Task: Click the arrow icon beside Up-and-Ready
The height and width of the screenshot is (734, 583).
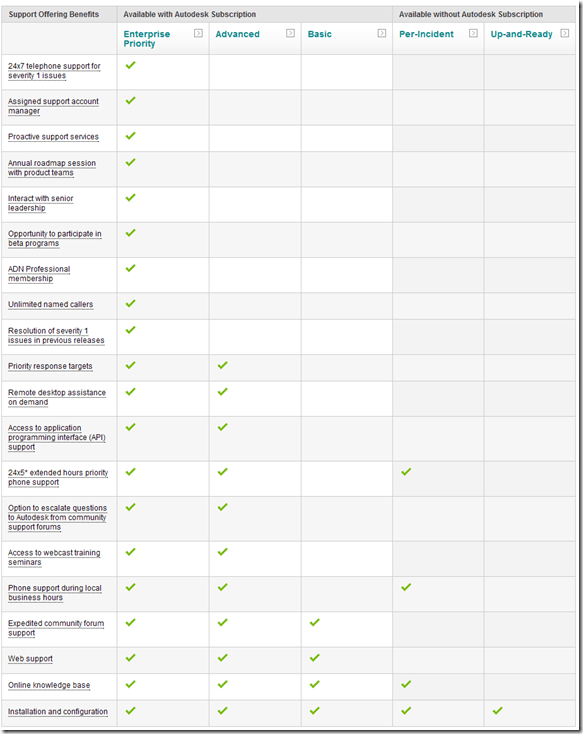Action: coord(565,33)
